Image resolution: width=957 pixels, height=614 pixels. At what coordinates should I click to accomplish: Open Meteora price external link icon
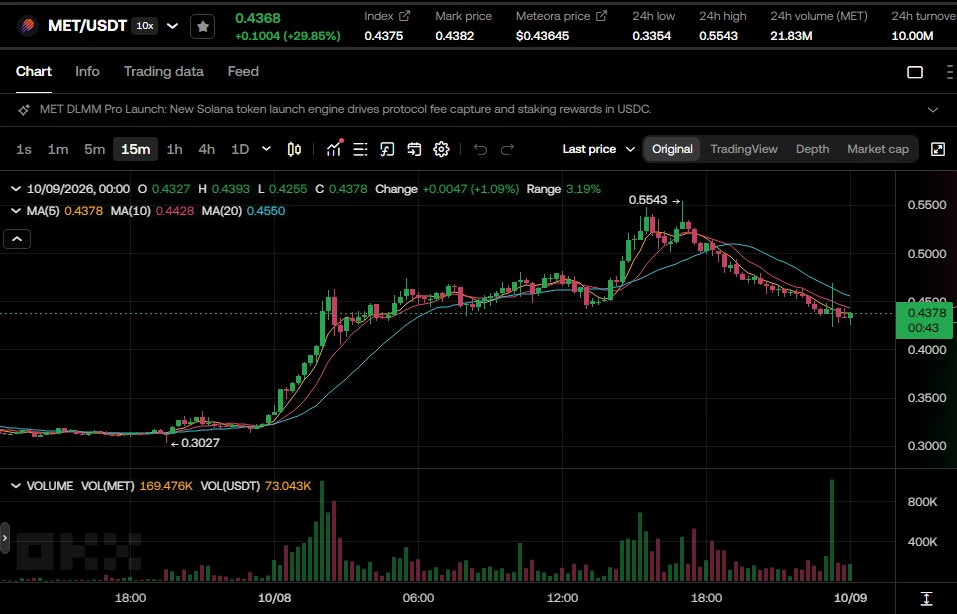click(x=602, y=16)
